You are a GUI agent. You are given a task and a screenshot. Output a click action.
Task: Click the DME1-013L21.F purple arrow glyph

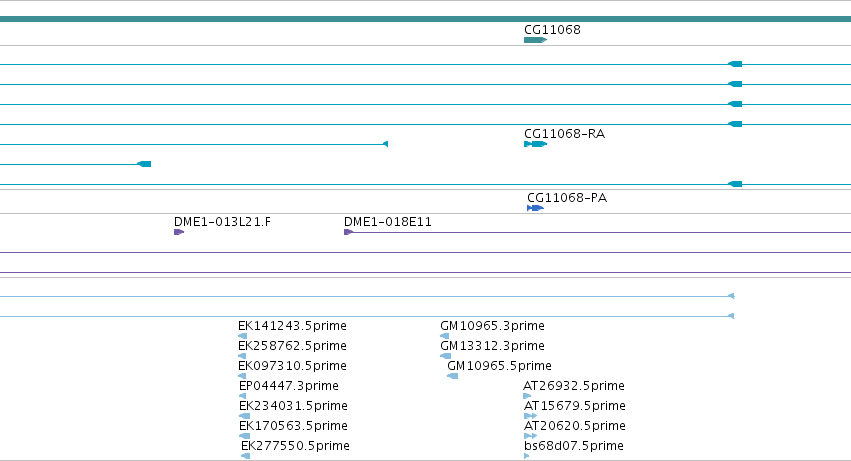(179, 232)
